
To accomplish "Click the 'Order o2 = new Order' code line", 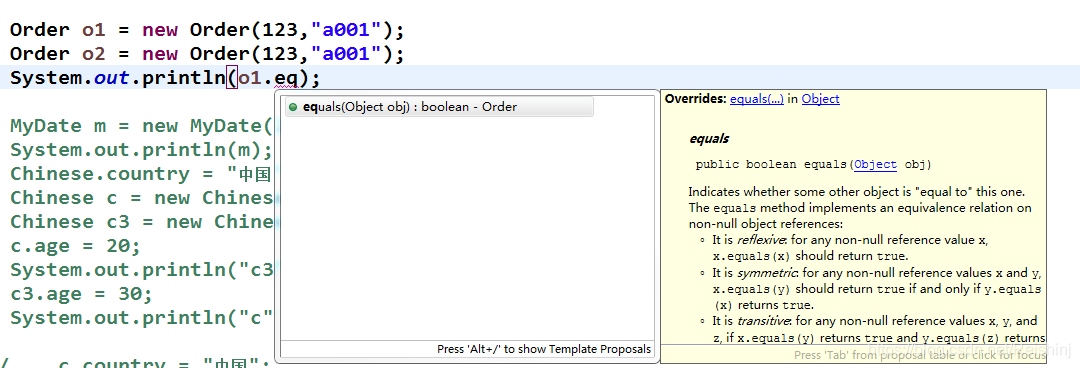I will coord(207,54).
